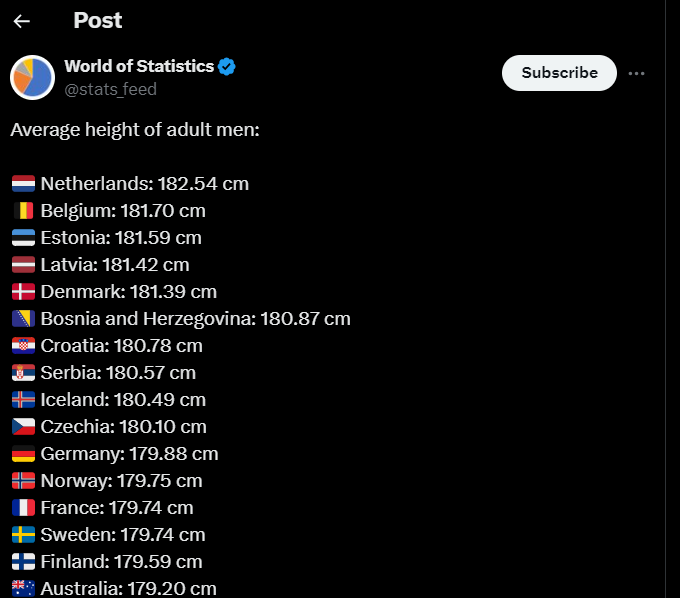Click the Germany flag emoji
Viewport: 680px width, 598px height.
tap(24, 454)
